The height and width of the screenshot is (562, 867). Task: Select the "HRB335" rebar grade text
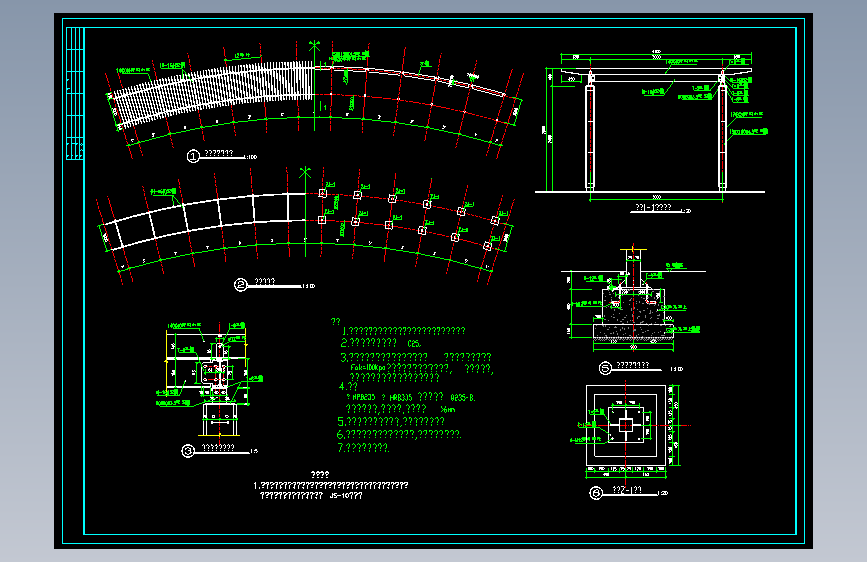[401, 397]
